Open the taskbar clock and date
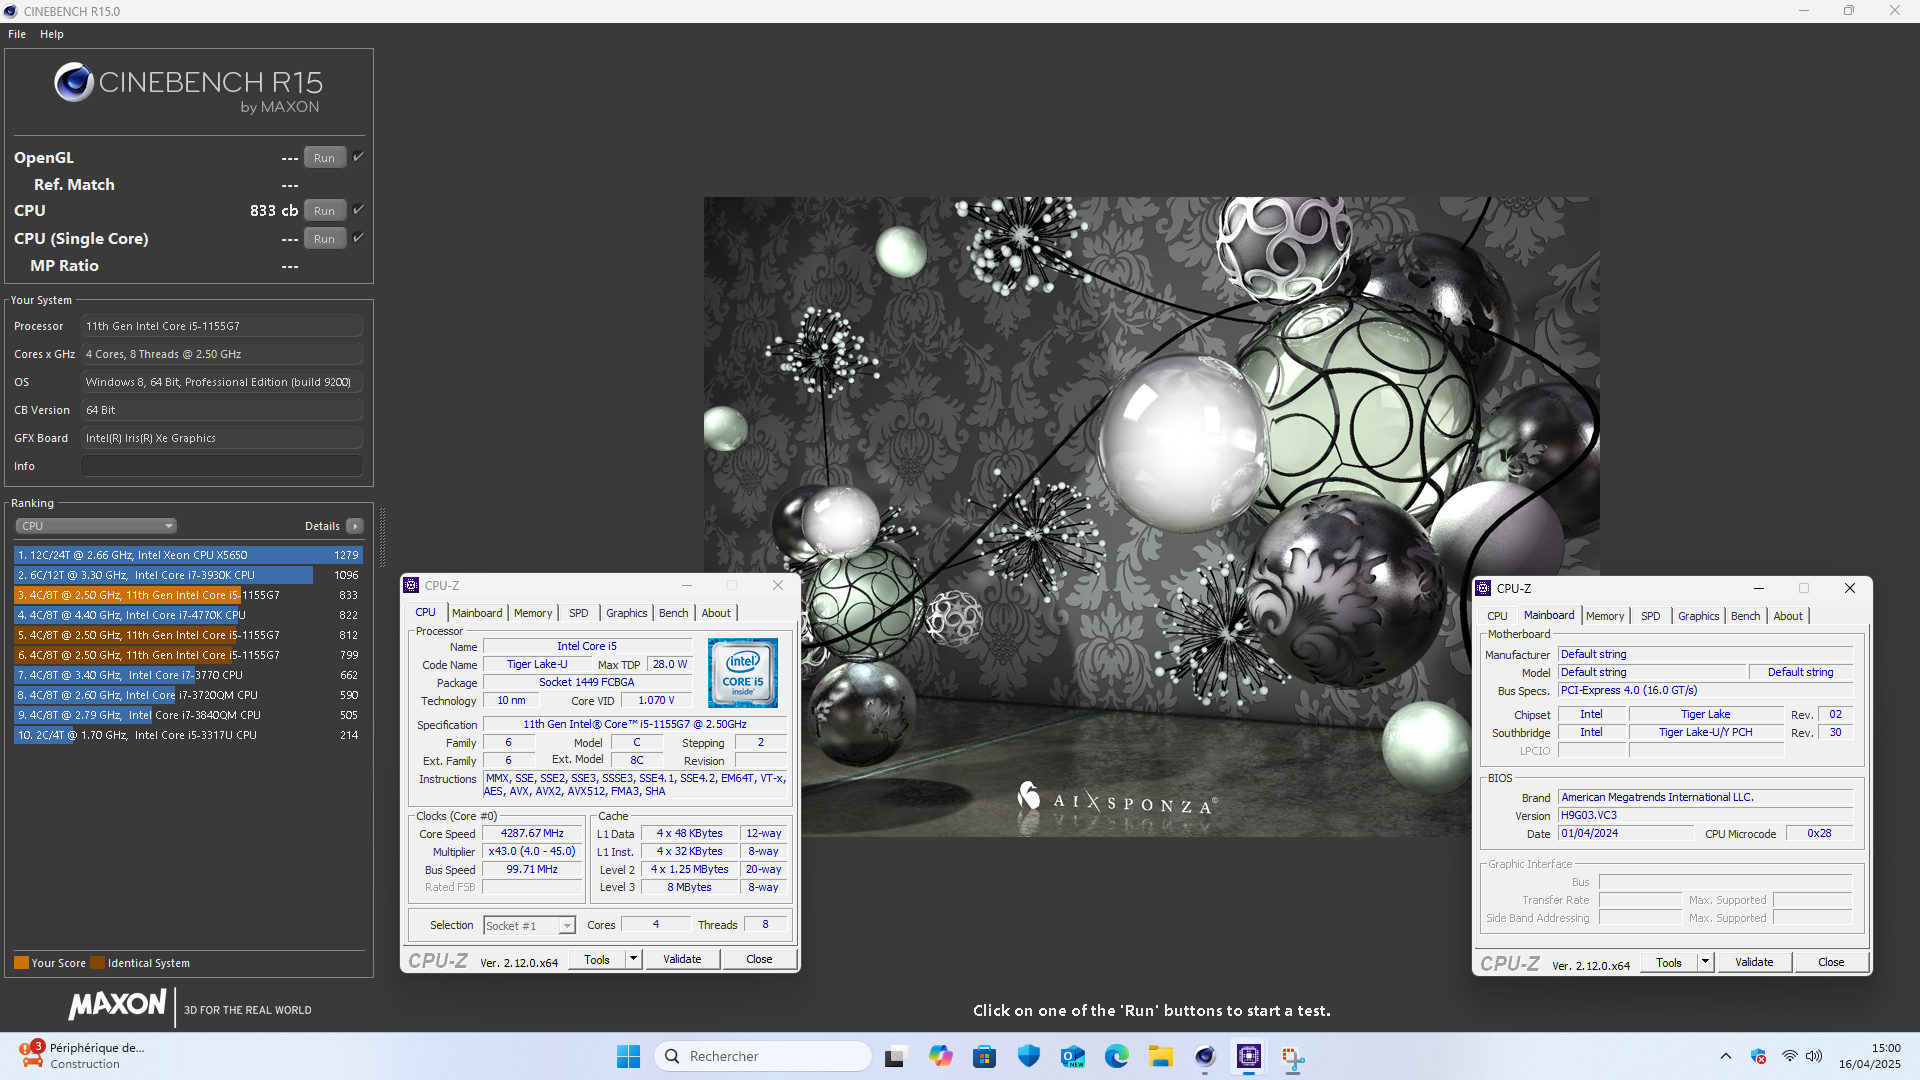This screenshot has width=1920, height=1080. click(x=1869, y=1056)
